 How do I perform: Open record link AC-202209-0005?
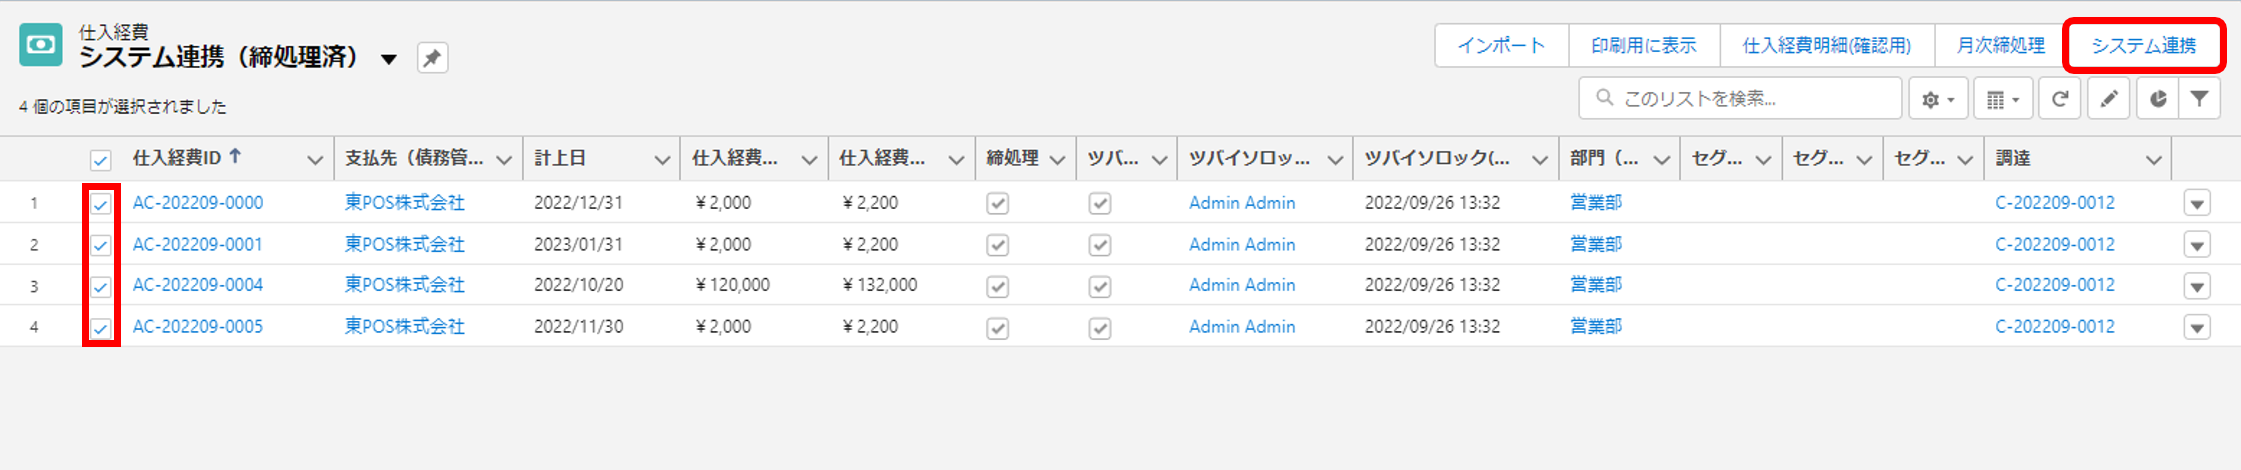pos(198,327)
